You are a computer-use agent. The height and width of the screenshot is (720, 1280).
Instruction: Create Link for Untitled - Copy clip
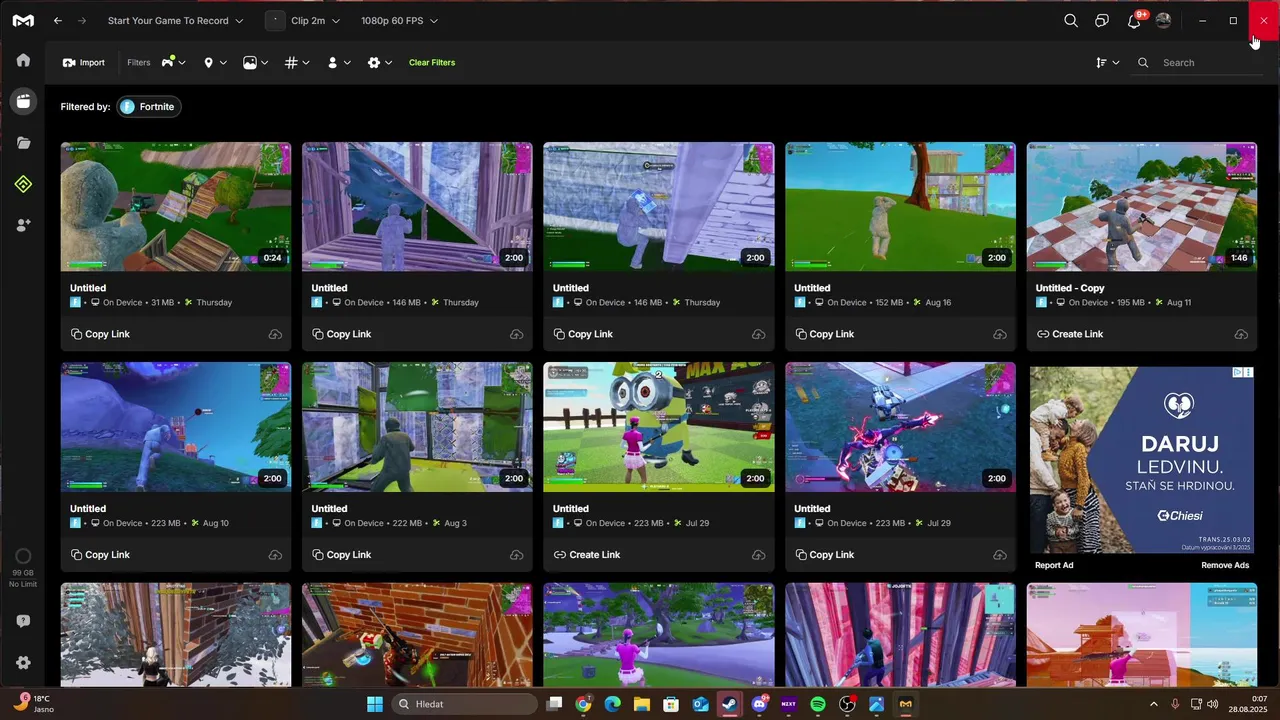pyautogui.click(x=1070, y=334)
